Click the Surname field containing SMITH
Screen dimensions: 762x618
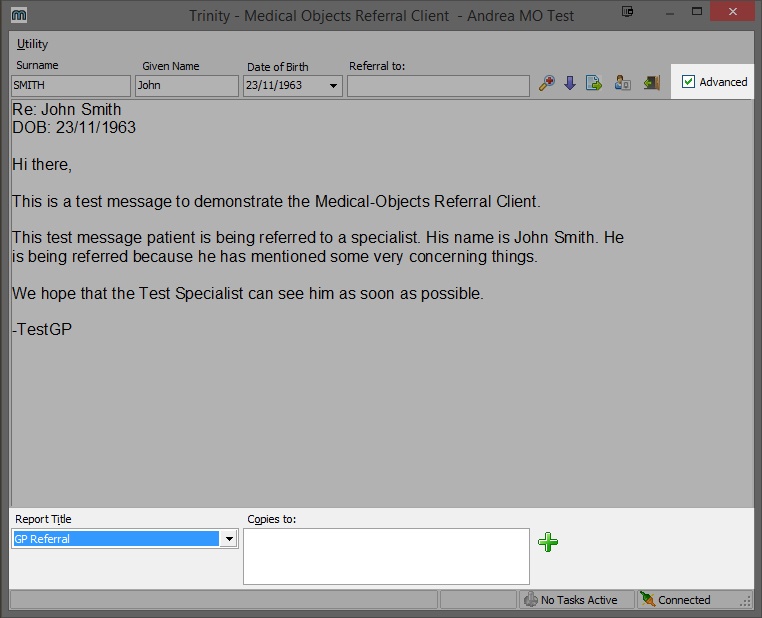tap(71, 86)
